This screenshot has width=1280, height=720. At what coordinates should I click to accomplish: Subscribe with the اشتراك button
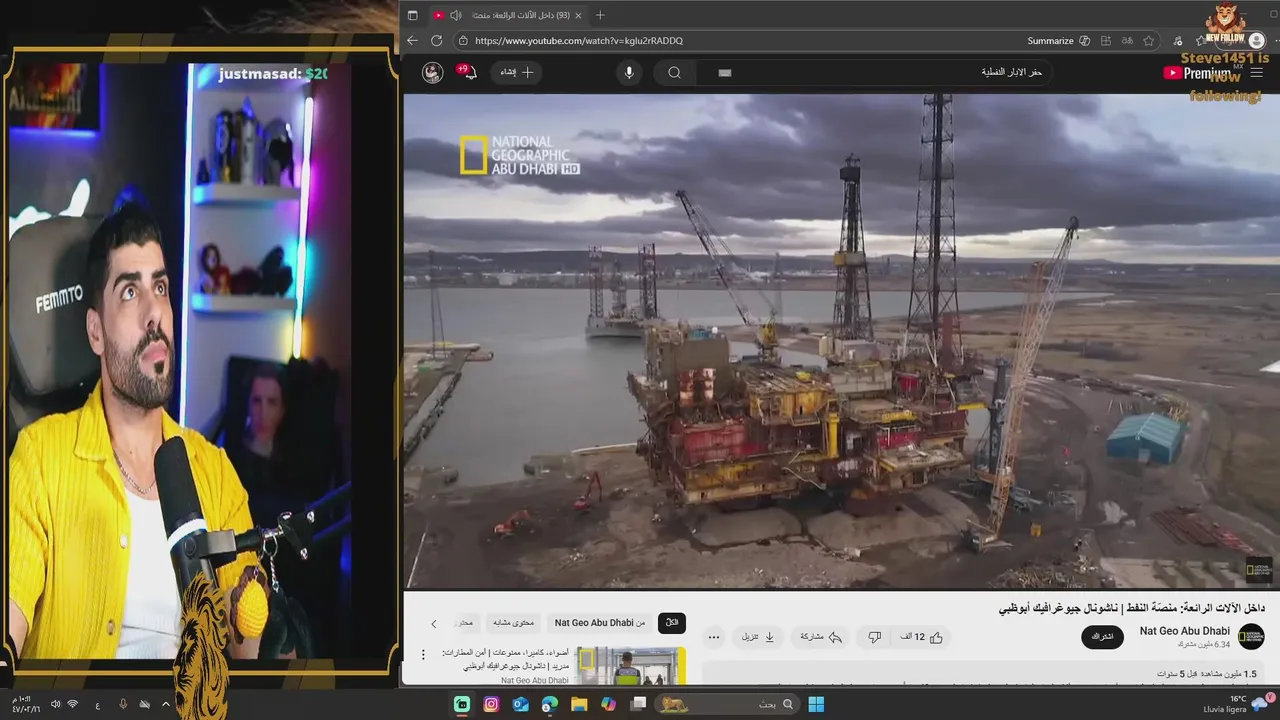coord(1102,637)
